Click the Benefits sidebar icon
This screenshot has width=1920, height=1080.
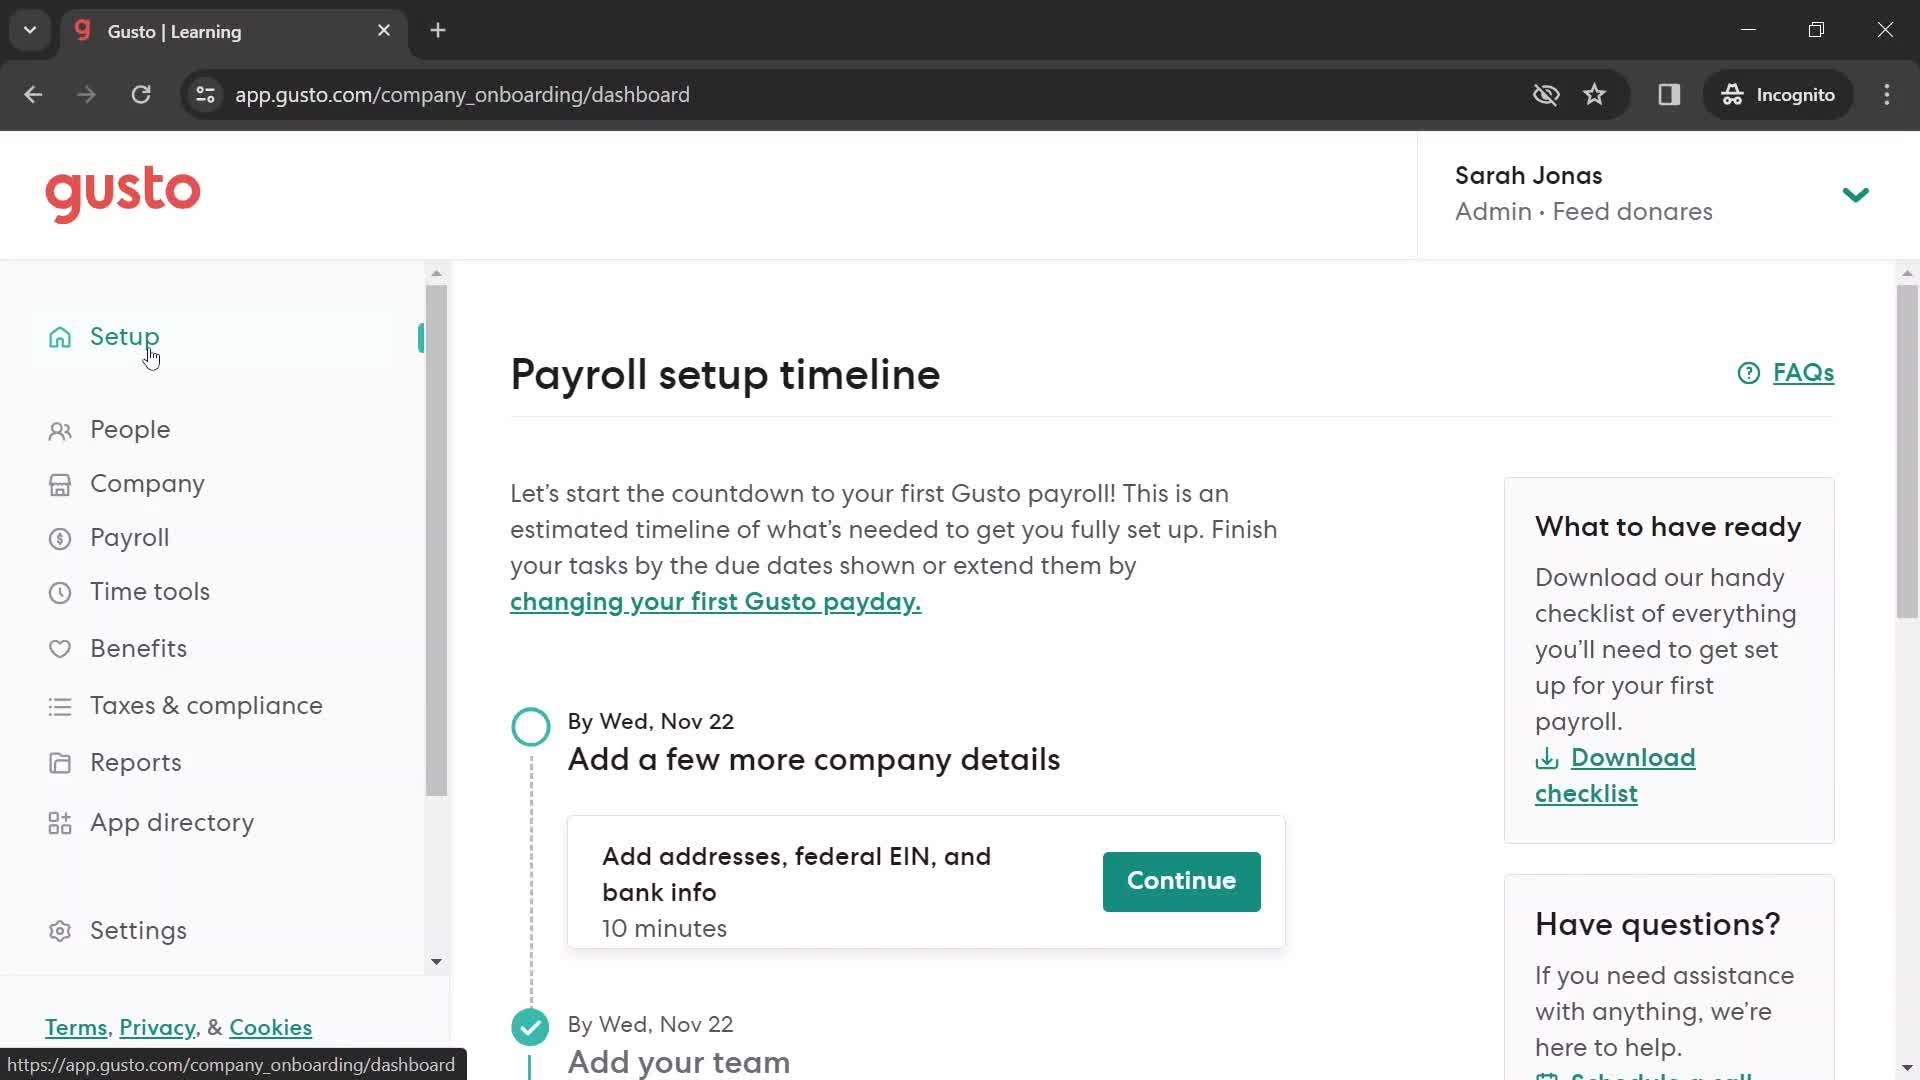59,647
